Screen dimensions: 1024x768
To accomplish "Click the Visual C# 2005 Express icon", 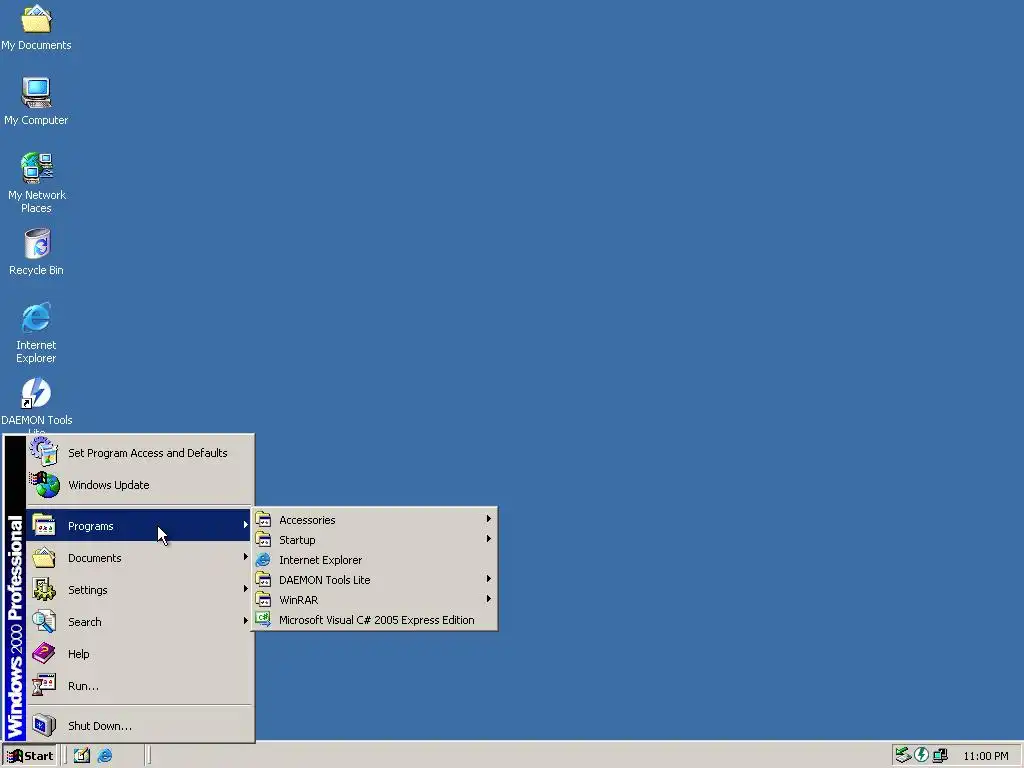I will click(x=263, y=620).
